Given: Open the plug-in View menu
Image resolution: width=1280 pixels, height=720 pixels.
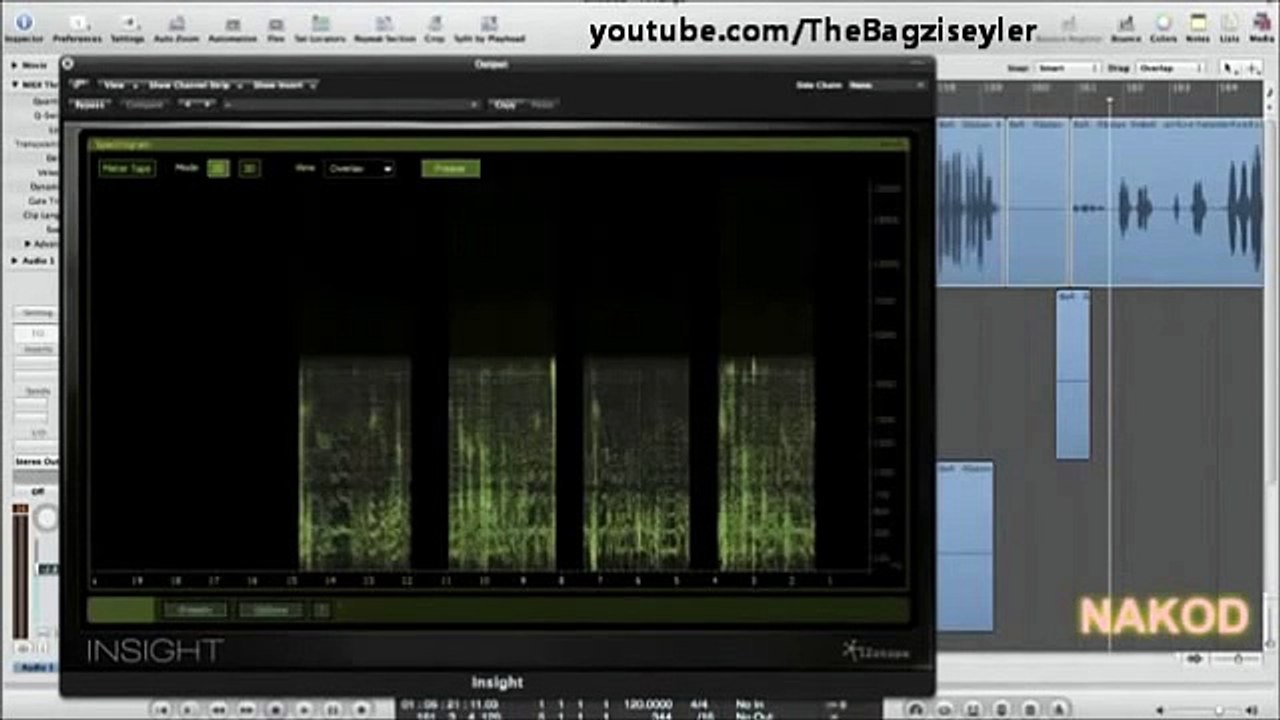Looking at the screenshot, I should point(118,85).
